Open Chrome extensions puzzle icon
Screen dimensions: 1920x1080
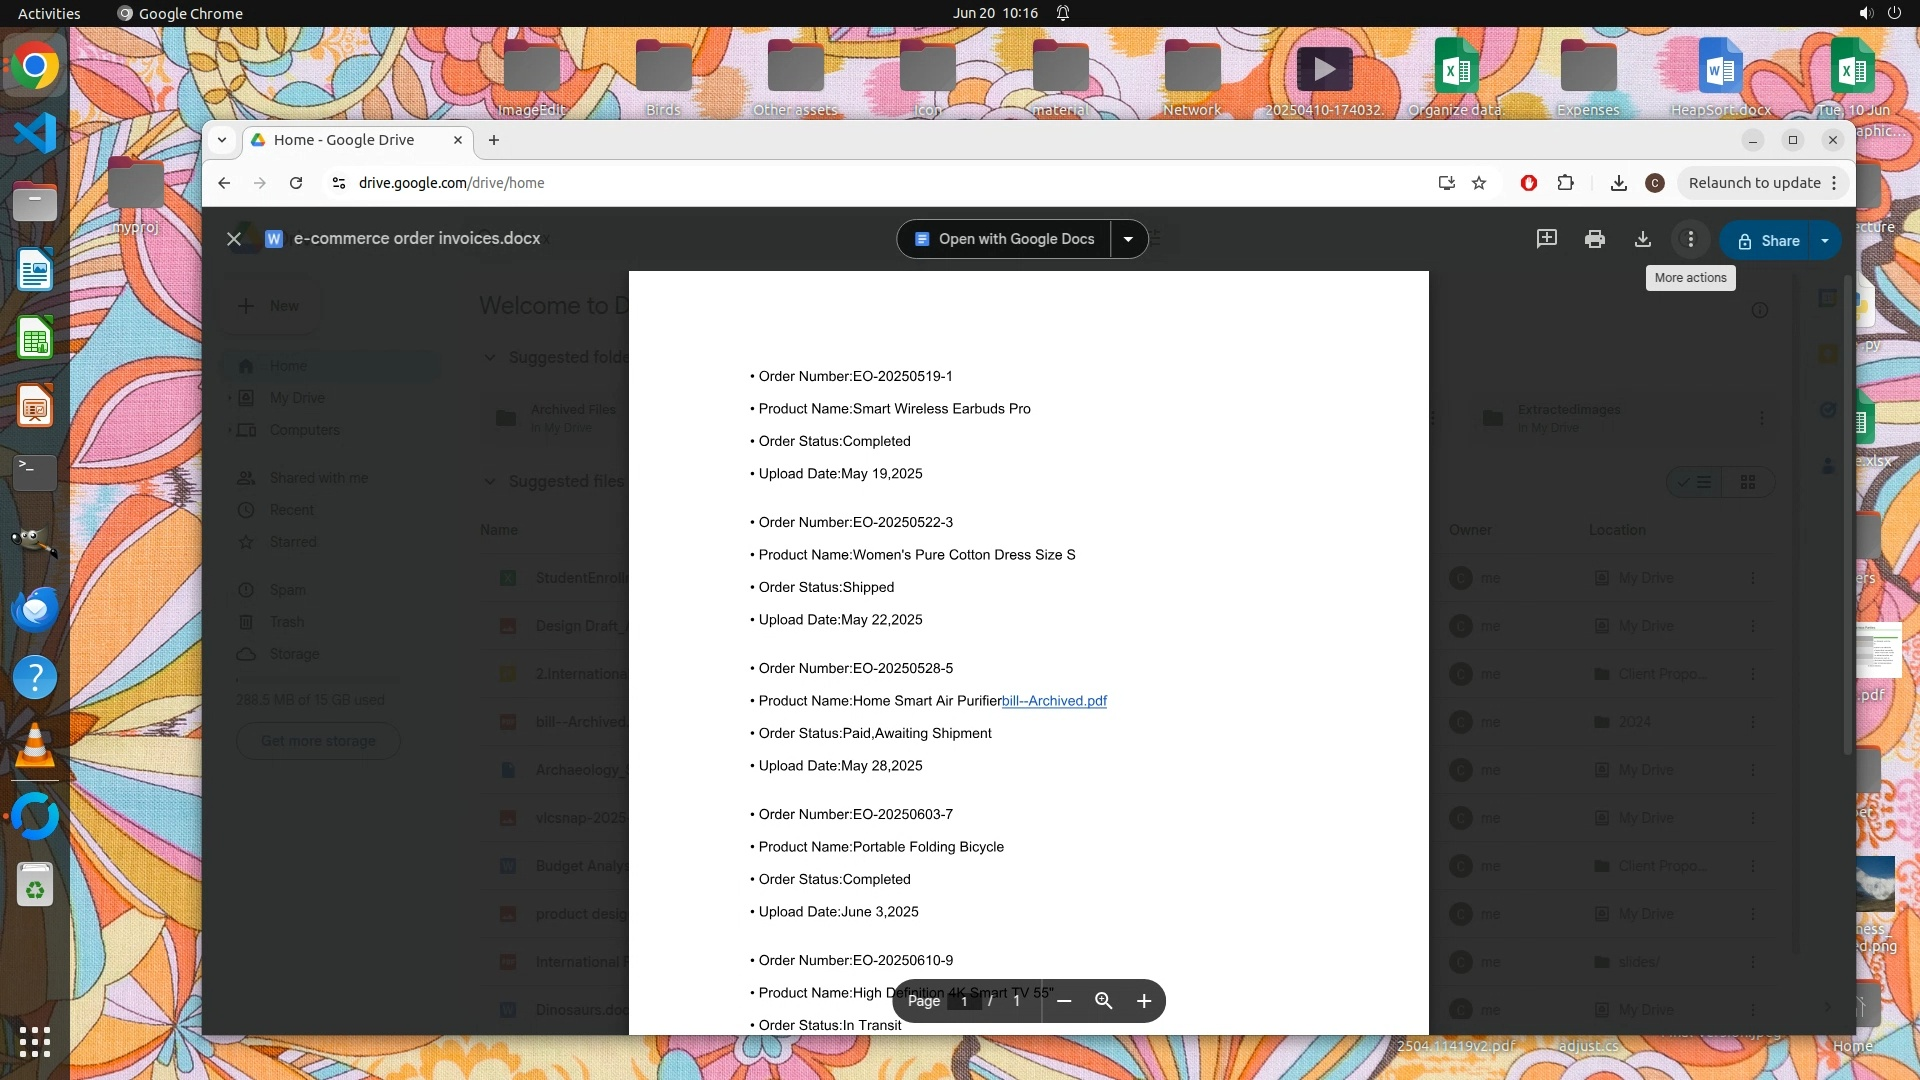click(1565, 183)
